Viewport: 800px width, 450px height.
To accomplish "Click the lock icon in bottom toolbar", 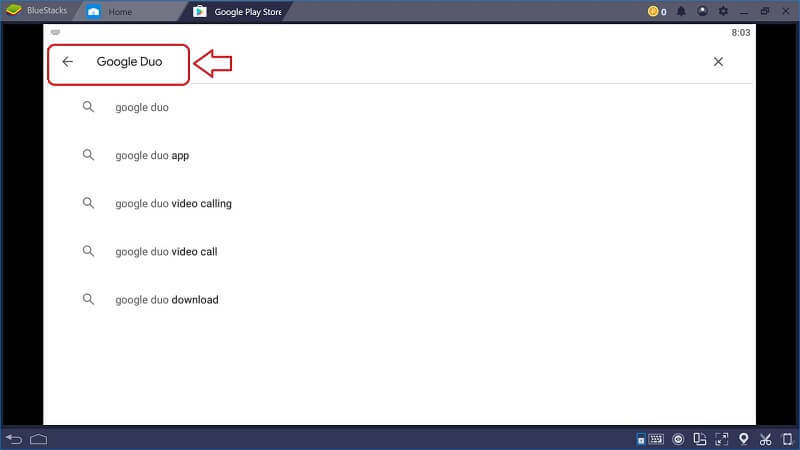I will pyautogui.click(x=641, y=439).
